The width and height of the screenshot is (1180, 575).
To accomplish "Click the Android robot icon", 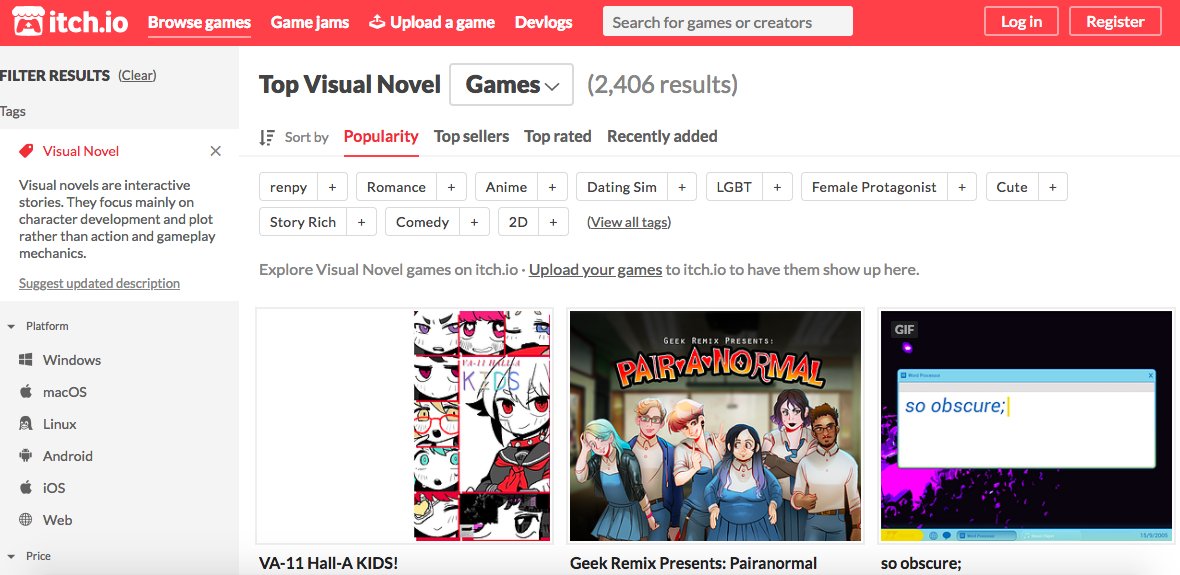I will coord(26,455).
